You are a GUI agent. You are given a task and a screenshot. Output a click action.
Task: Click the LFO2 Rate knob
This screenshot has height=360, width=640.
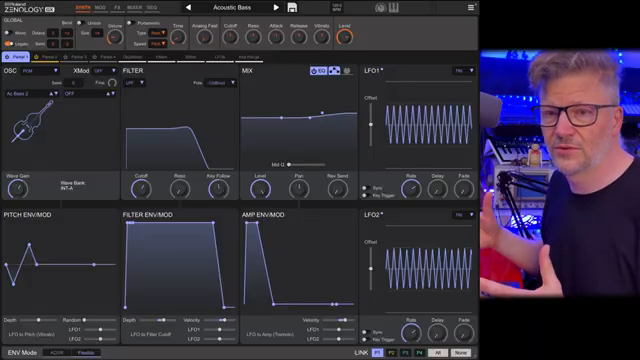coord(411,333)
